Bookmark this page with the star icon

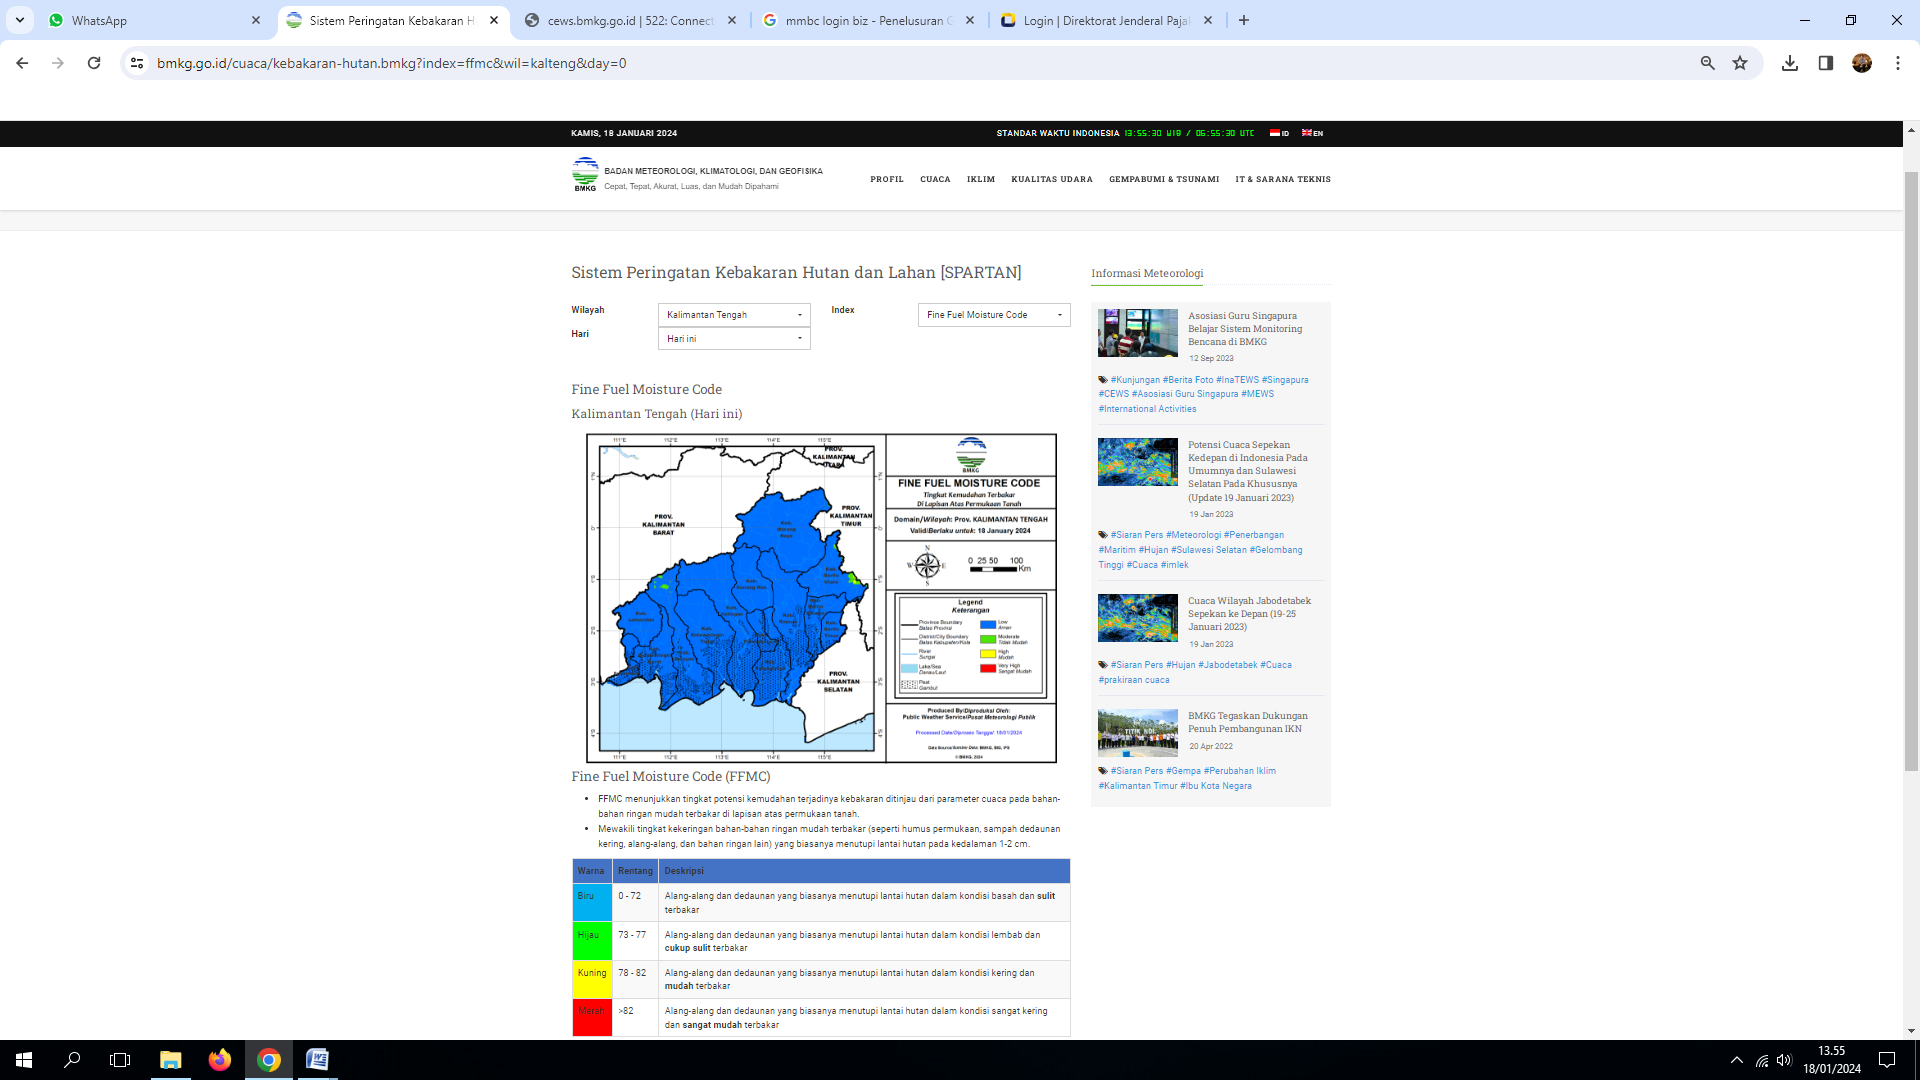pos(1740,63)
